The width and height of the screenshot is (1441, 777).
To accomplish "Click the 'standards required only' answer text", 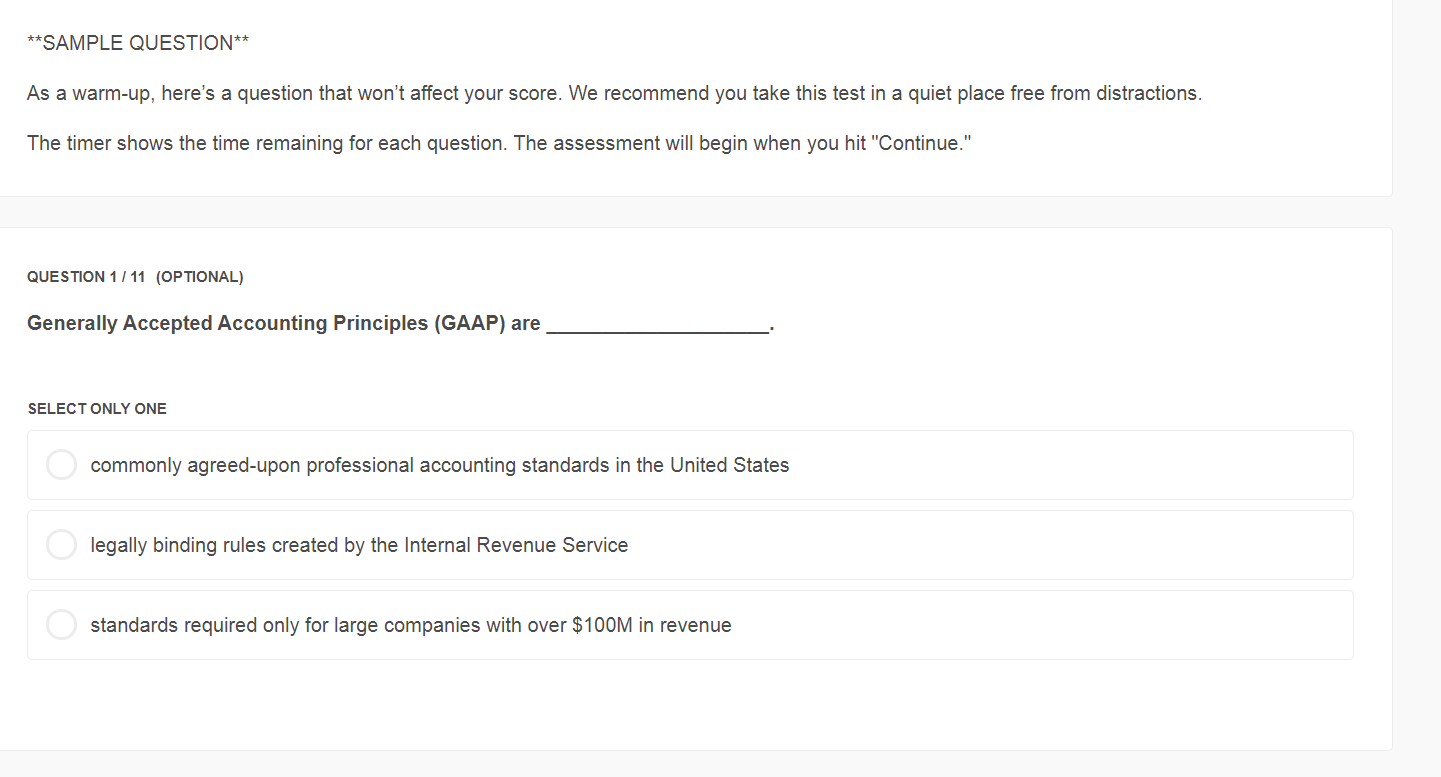I will click(x=410, y=624).
